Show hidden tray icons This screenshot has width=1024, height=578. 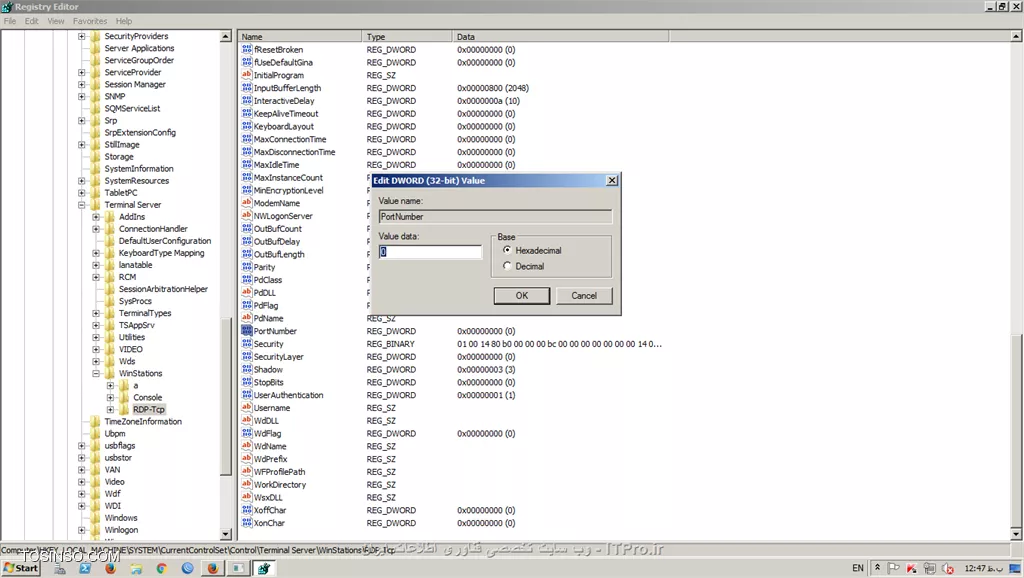[878, 568]
